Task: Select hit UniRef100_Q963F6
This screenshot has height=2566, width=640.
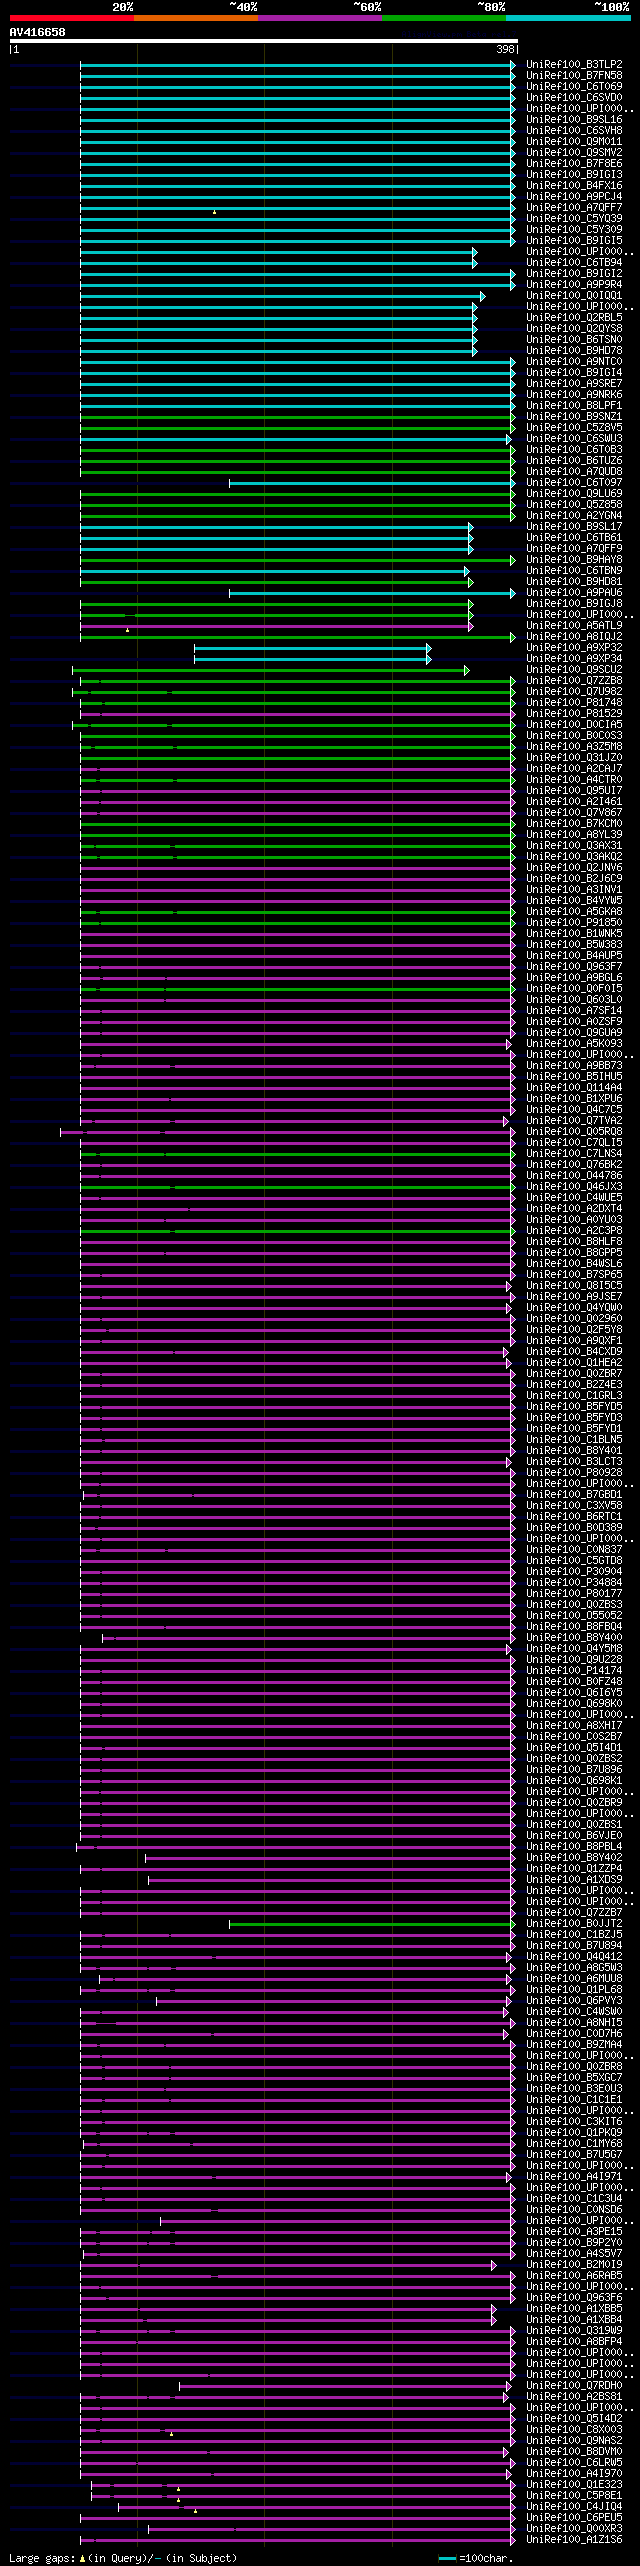Action: point(574,2298)
